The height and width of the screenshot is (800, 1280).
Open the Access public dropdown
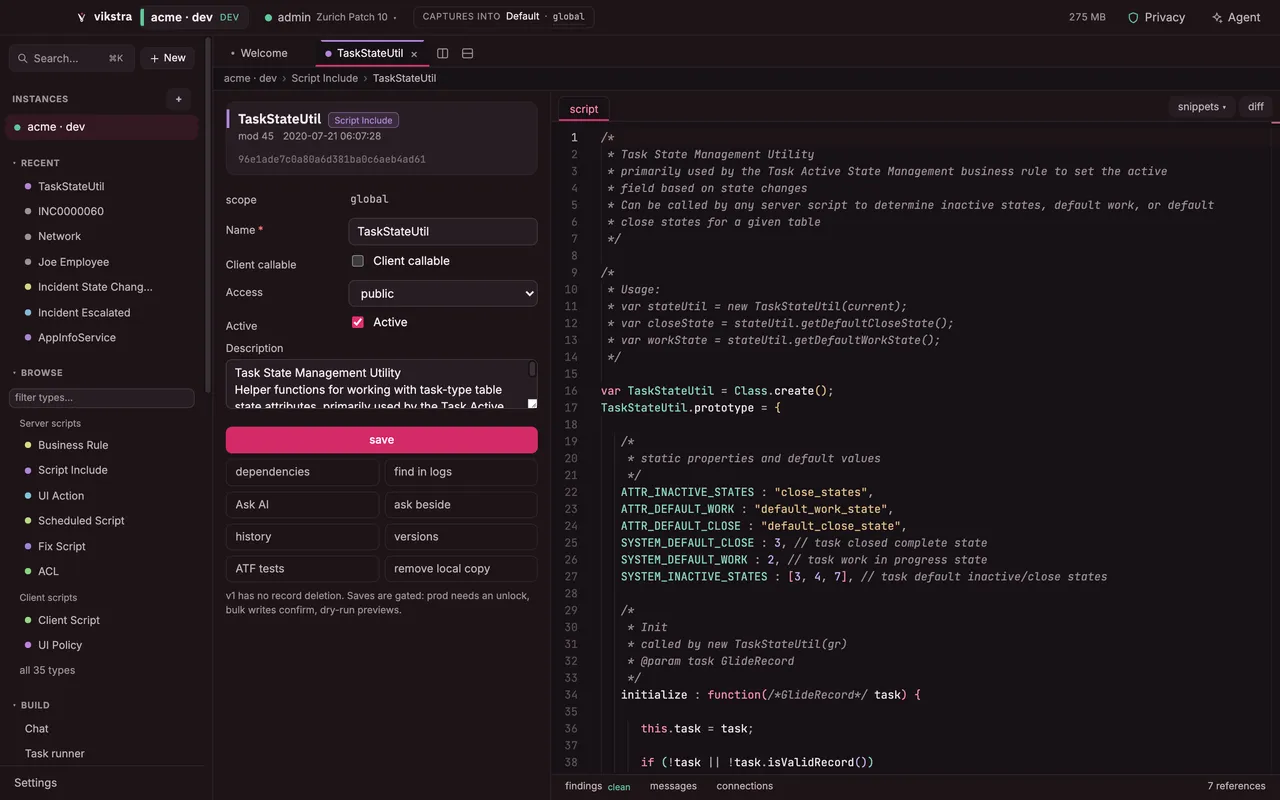pos(443,293)
